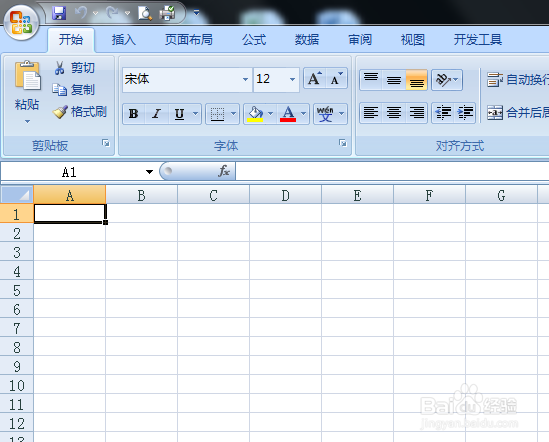
Task: Open the 字体 dialog launcher
Action: pyautogui.click(x=343, y=143)
